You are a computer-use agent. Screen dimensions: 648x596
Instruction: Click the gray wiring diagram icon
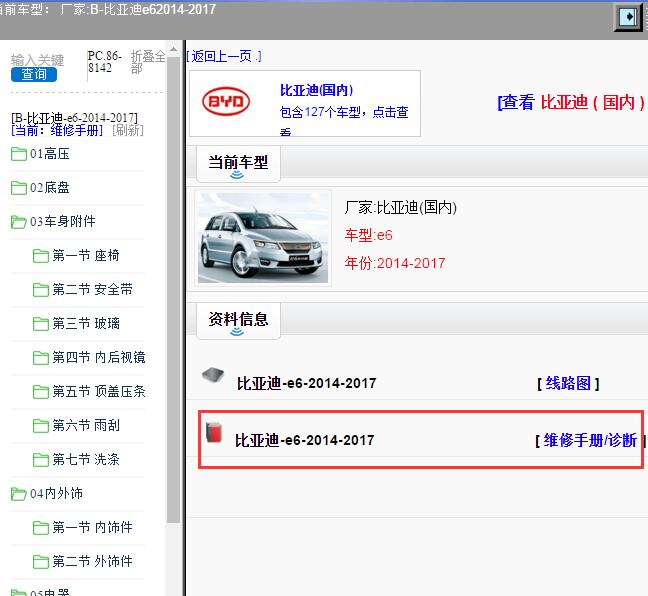pyautogui.click(x=213, y=375)
